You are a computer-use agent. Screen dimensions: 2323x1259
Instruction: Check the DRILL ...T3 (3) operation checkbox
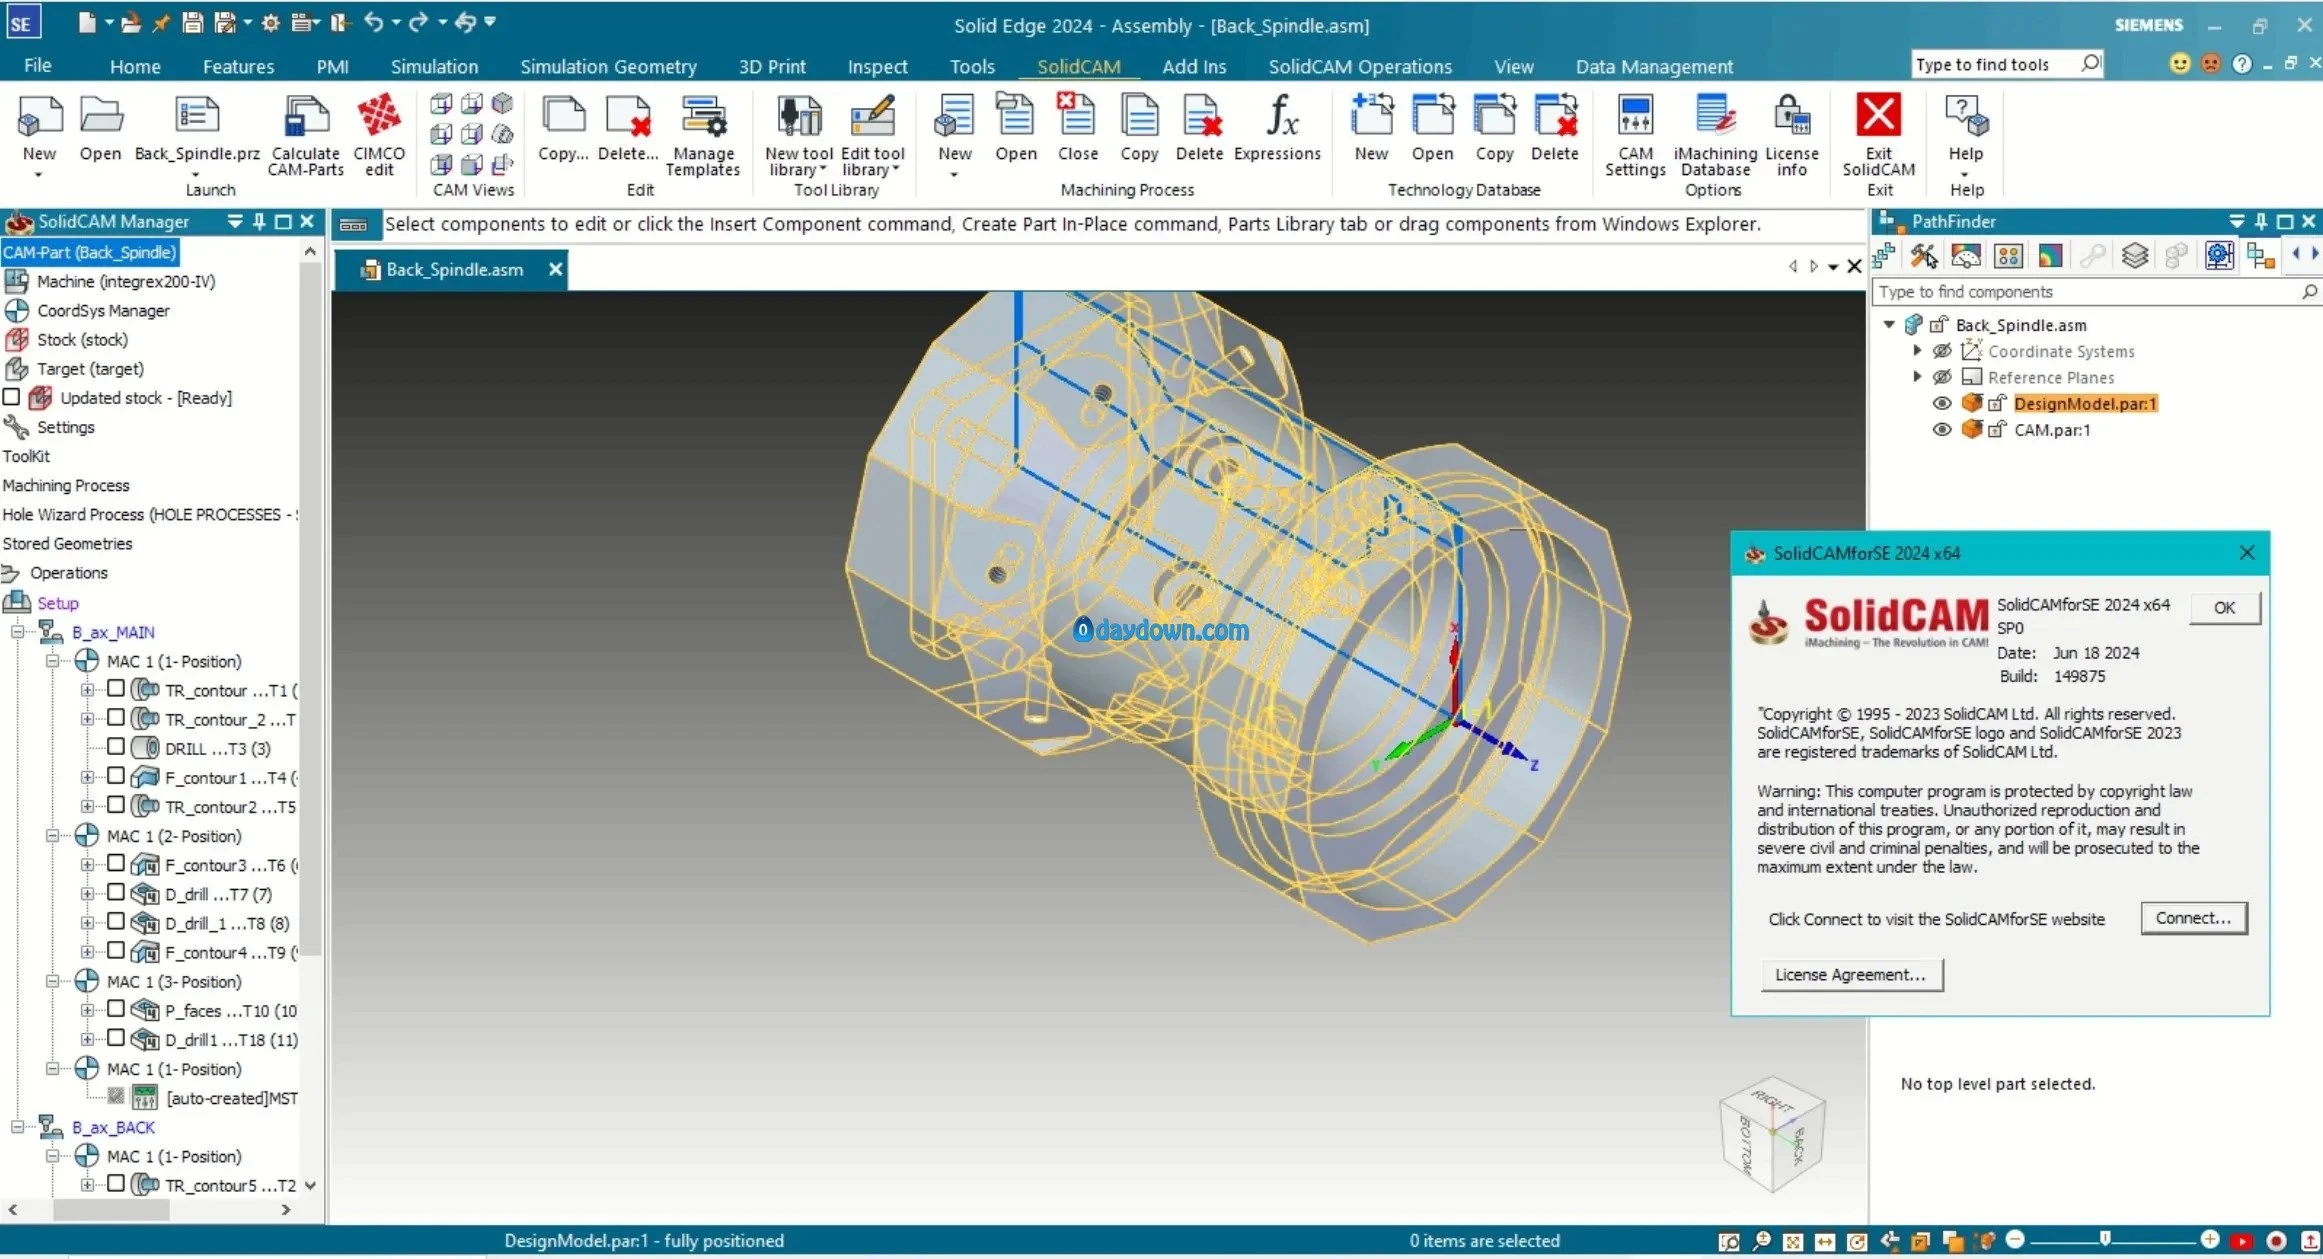116,747
